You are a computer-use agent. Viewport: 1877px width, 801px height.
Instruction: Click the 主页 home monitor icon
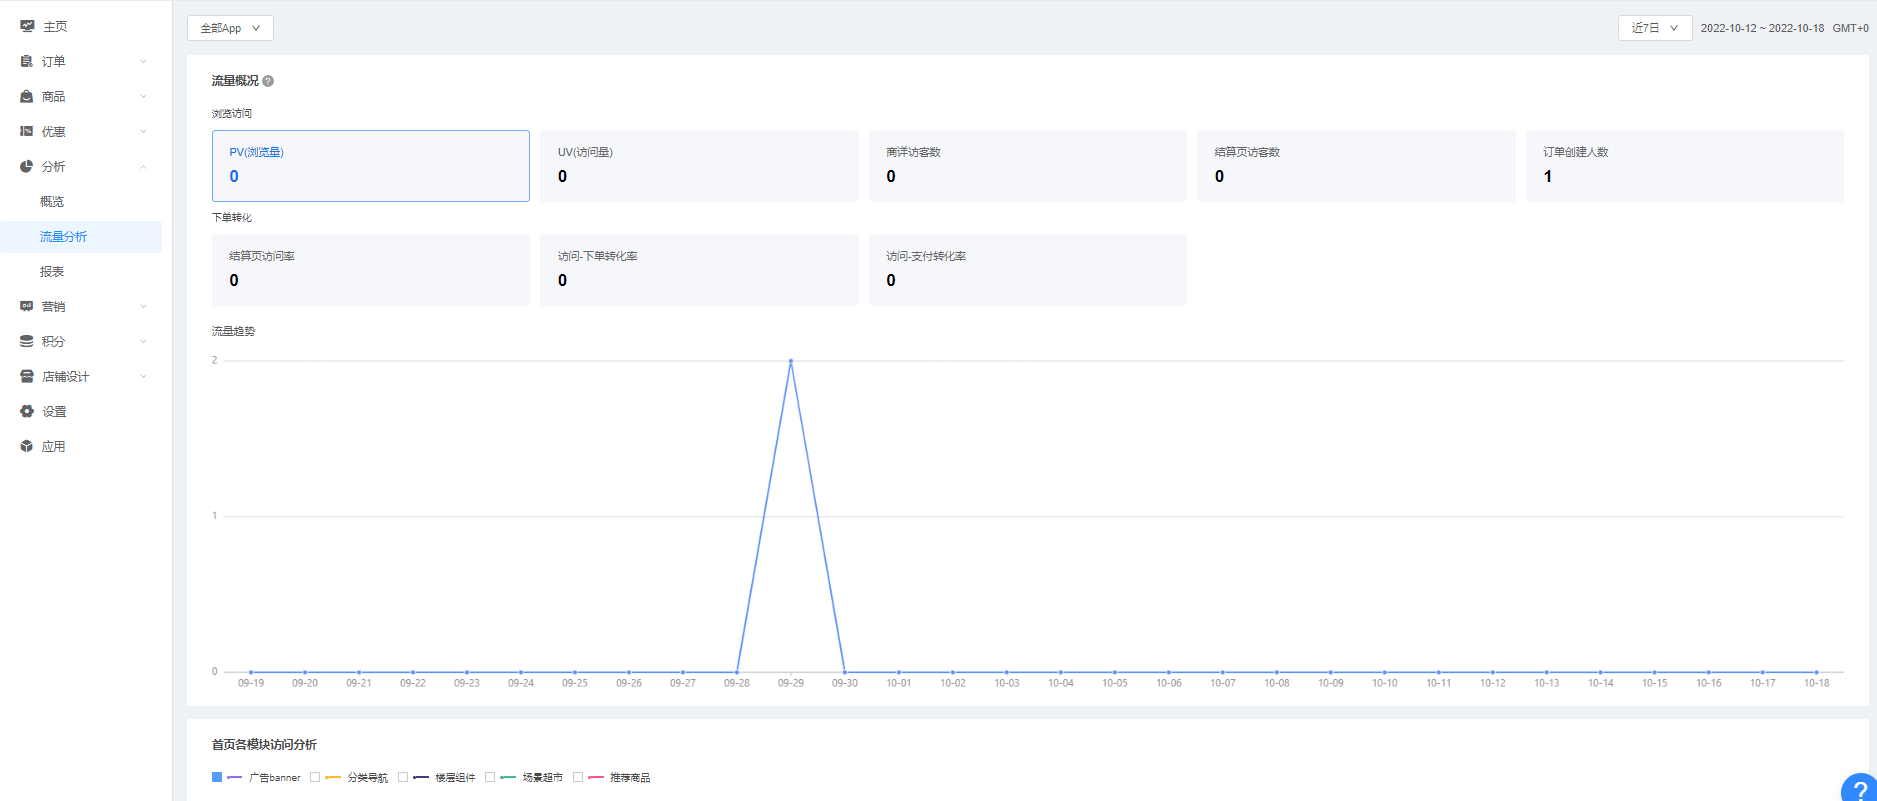(27, 26)
